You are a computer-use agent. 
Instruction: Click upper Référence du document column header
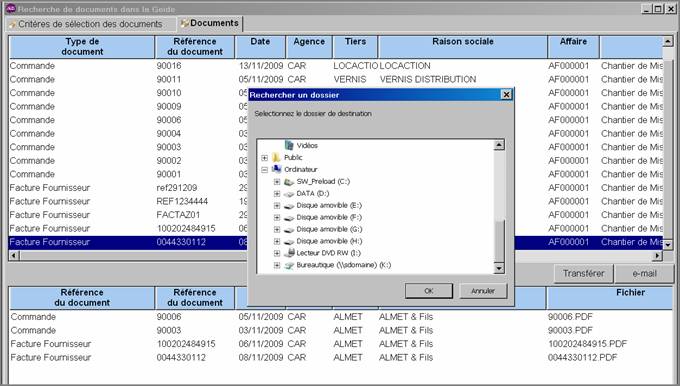(x=195, y=46)
